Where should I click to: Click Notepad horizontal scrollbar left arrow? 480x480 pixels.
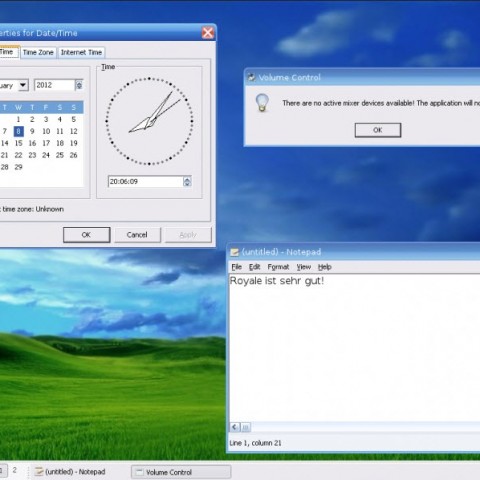235,427
